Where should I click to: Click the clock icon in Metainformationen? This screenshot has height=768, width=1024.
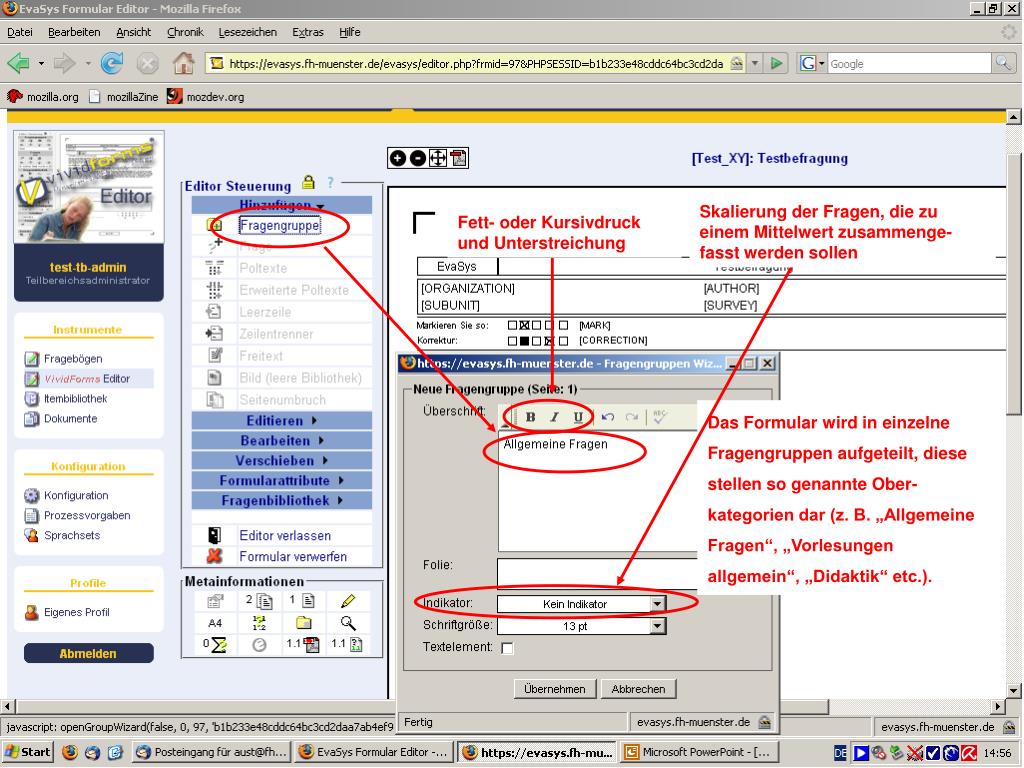(259, 645)
